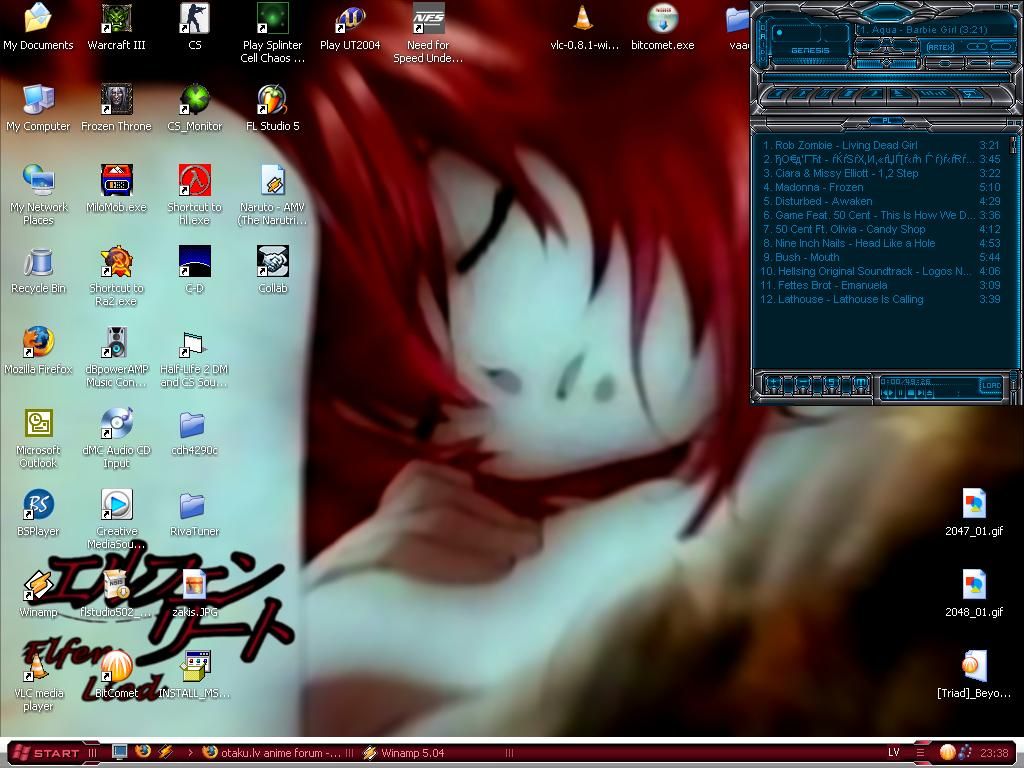Open dMC Audio CD Input shortcut
Image resolution: width=1024 pixels, height=768 pixels.
click(116, 438)
